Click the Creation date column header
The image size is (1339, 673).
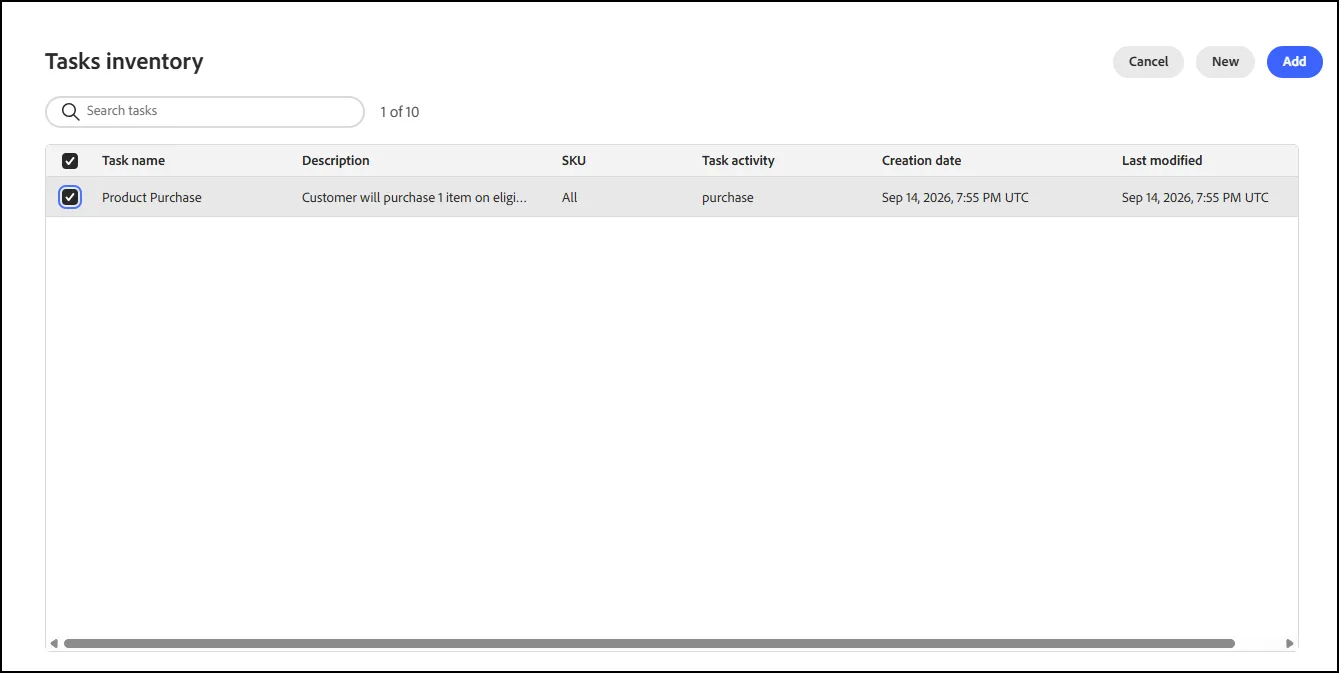pyautogui.click(x=921, y=161)
